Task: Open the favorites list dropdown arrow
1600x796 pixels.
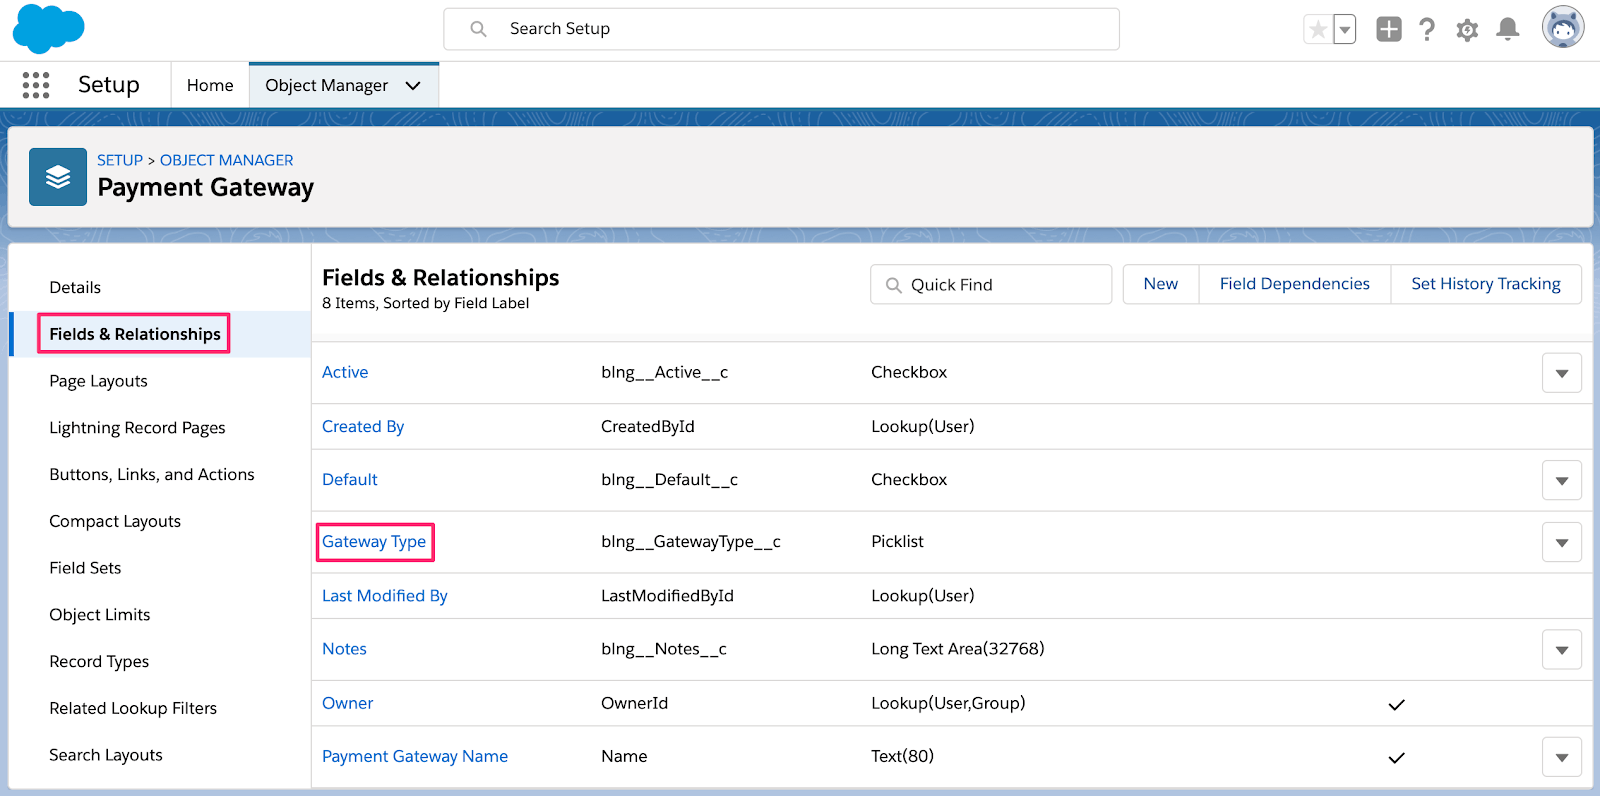Action: 1345,30
